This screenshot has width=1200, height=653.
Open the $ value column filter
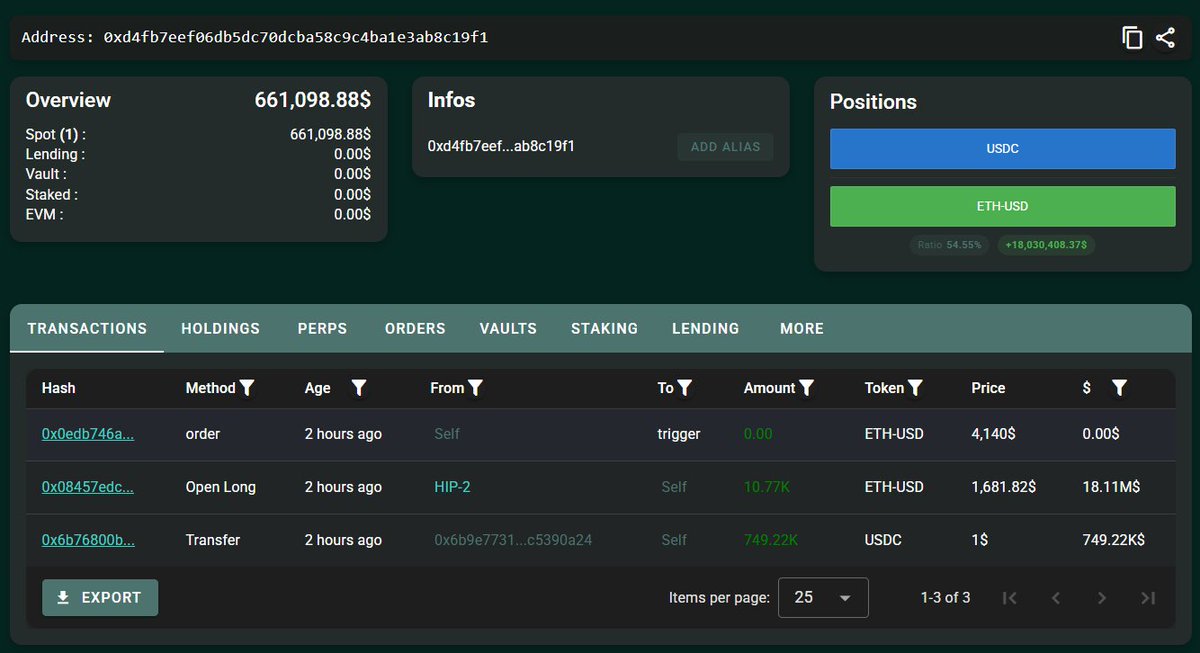[1119, 388]
